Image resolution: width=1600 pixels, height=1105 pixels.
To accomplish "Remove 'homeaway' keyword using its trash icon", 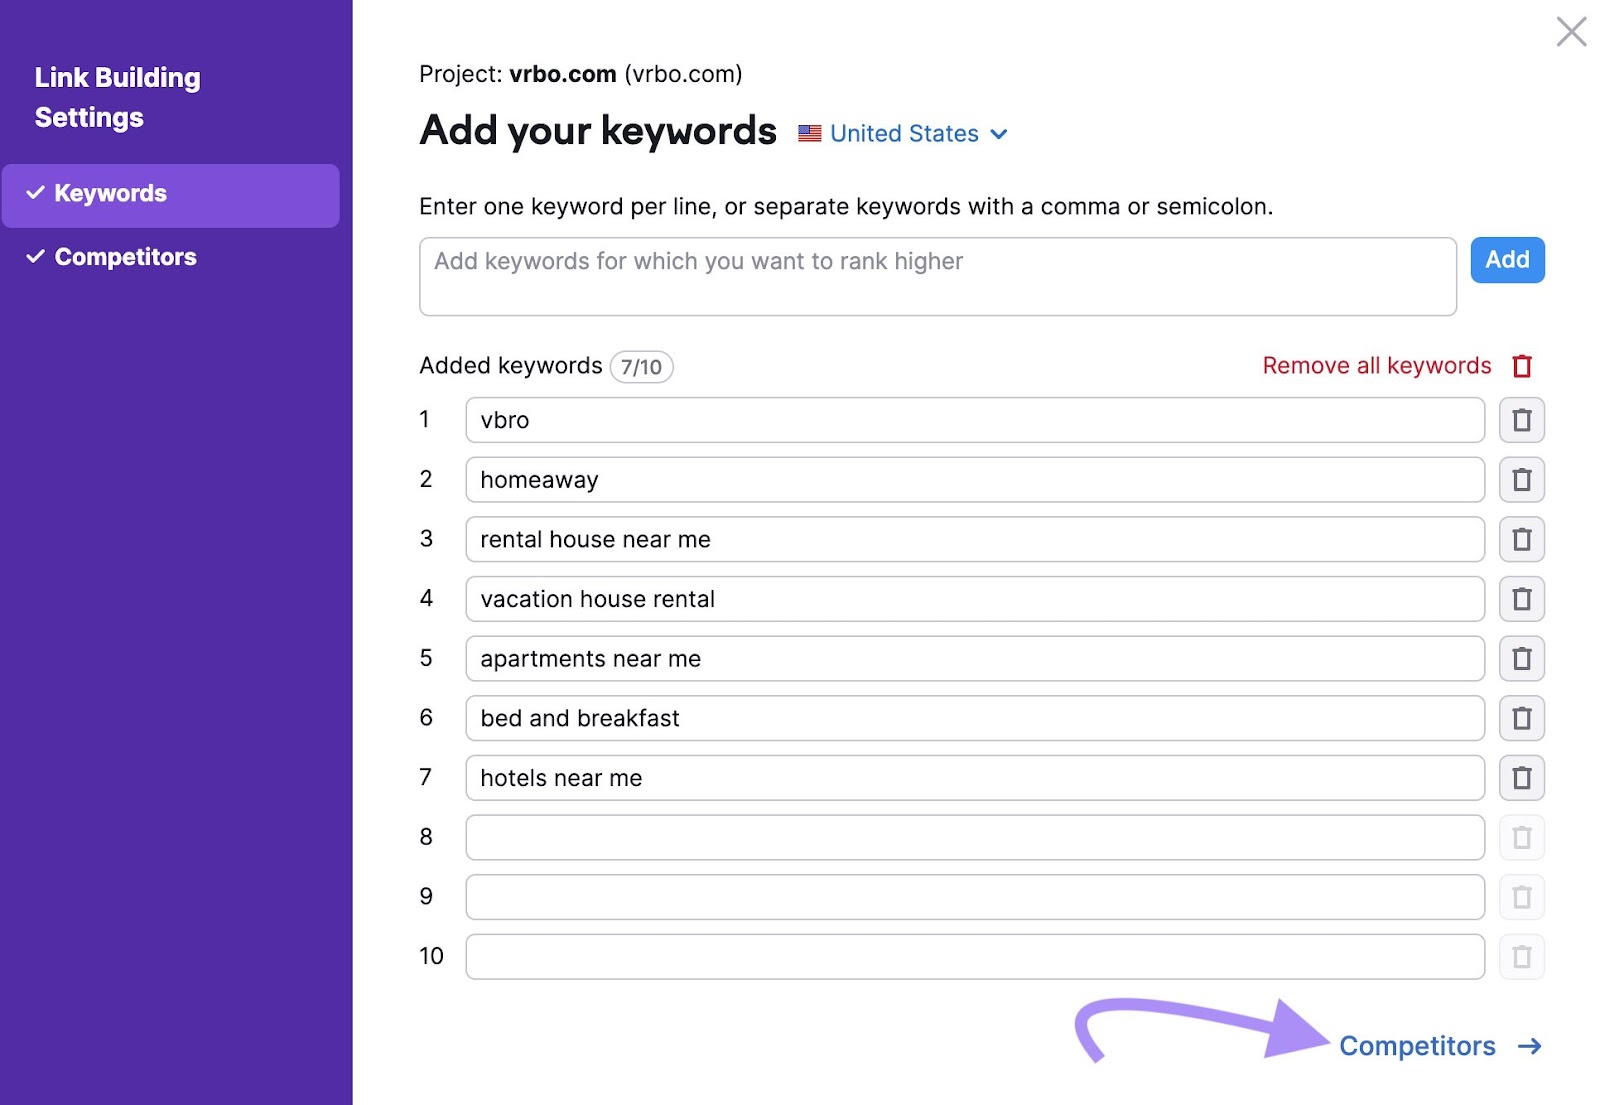I will (x=1521, y=480).
